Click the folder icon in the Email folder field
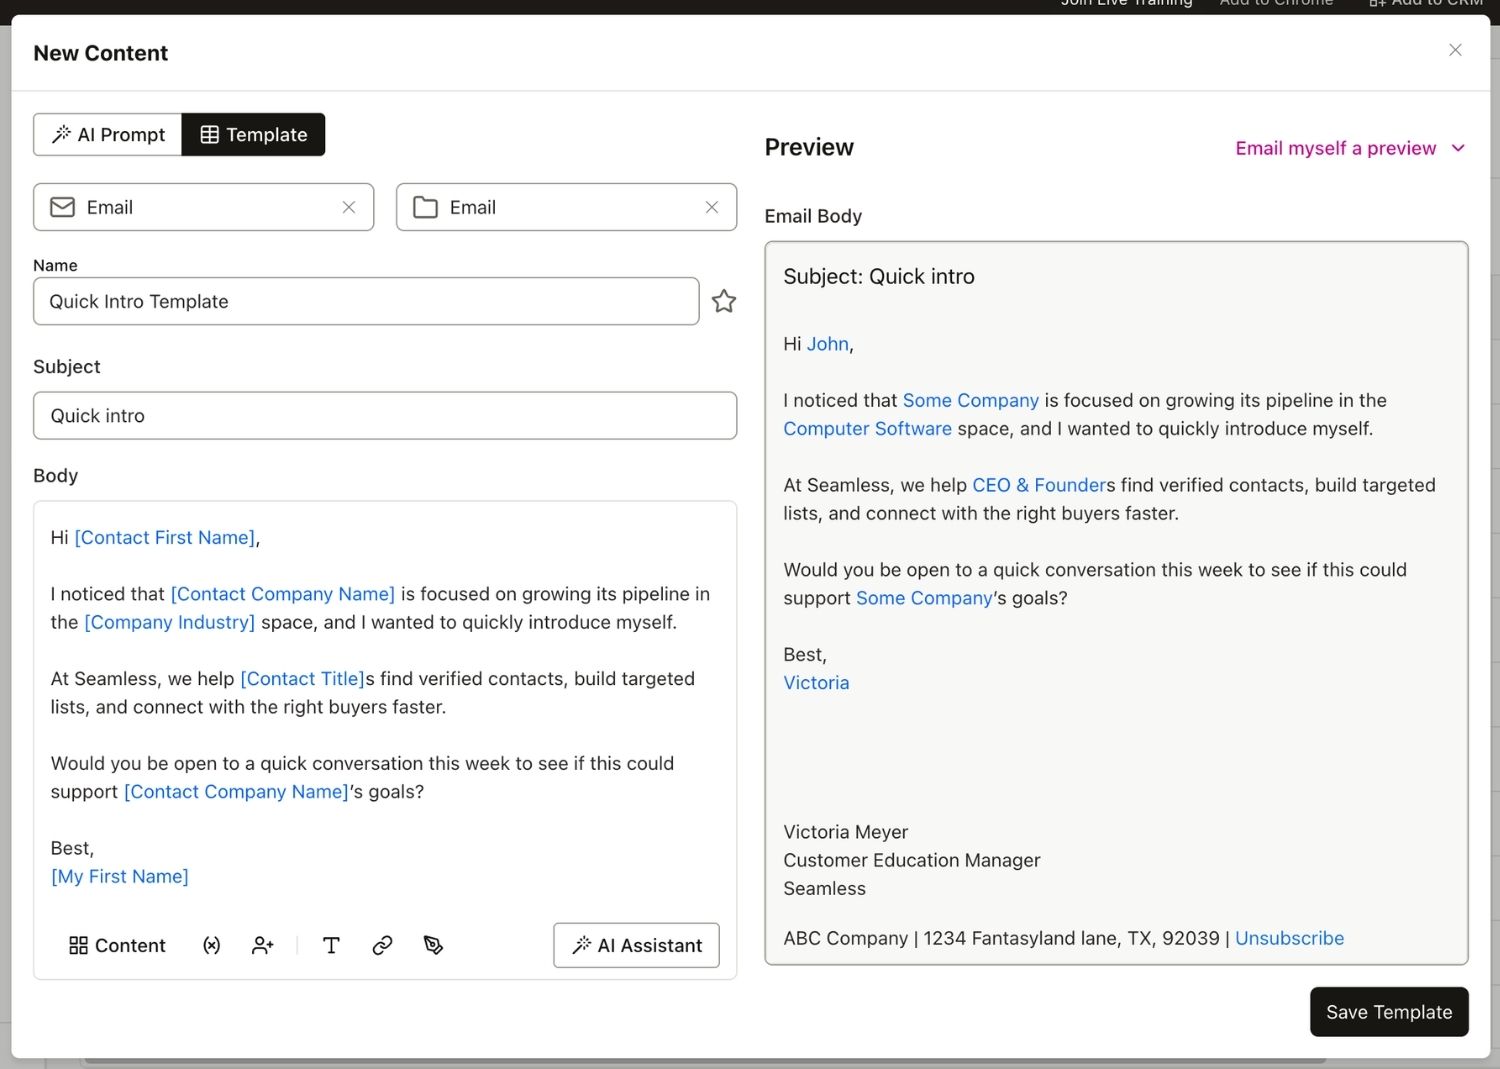This screenshot has width=1500, height=1069. click(426, 207)
